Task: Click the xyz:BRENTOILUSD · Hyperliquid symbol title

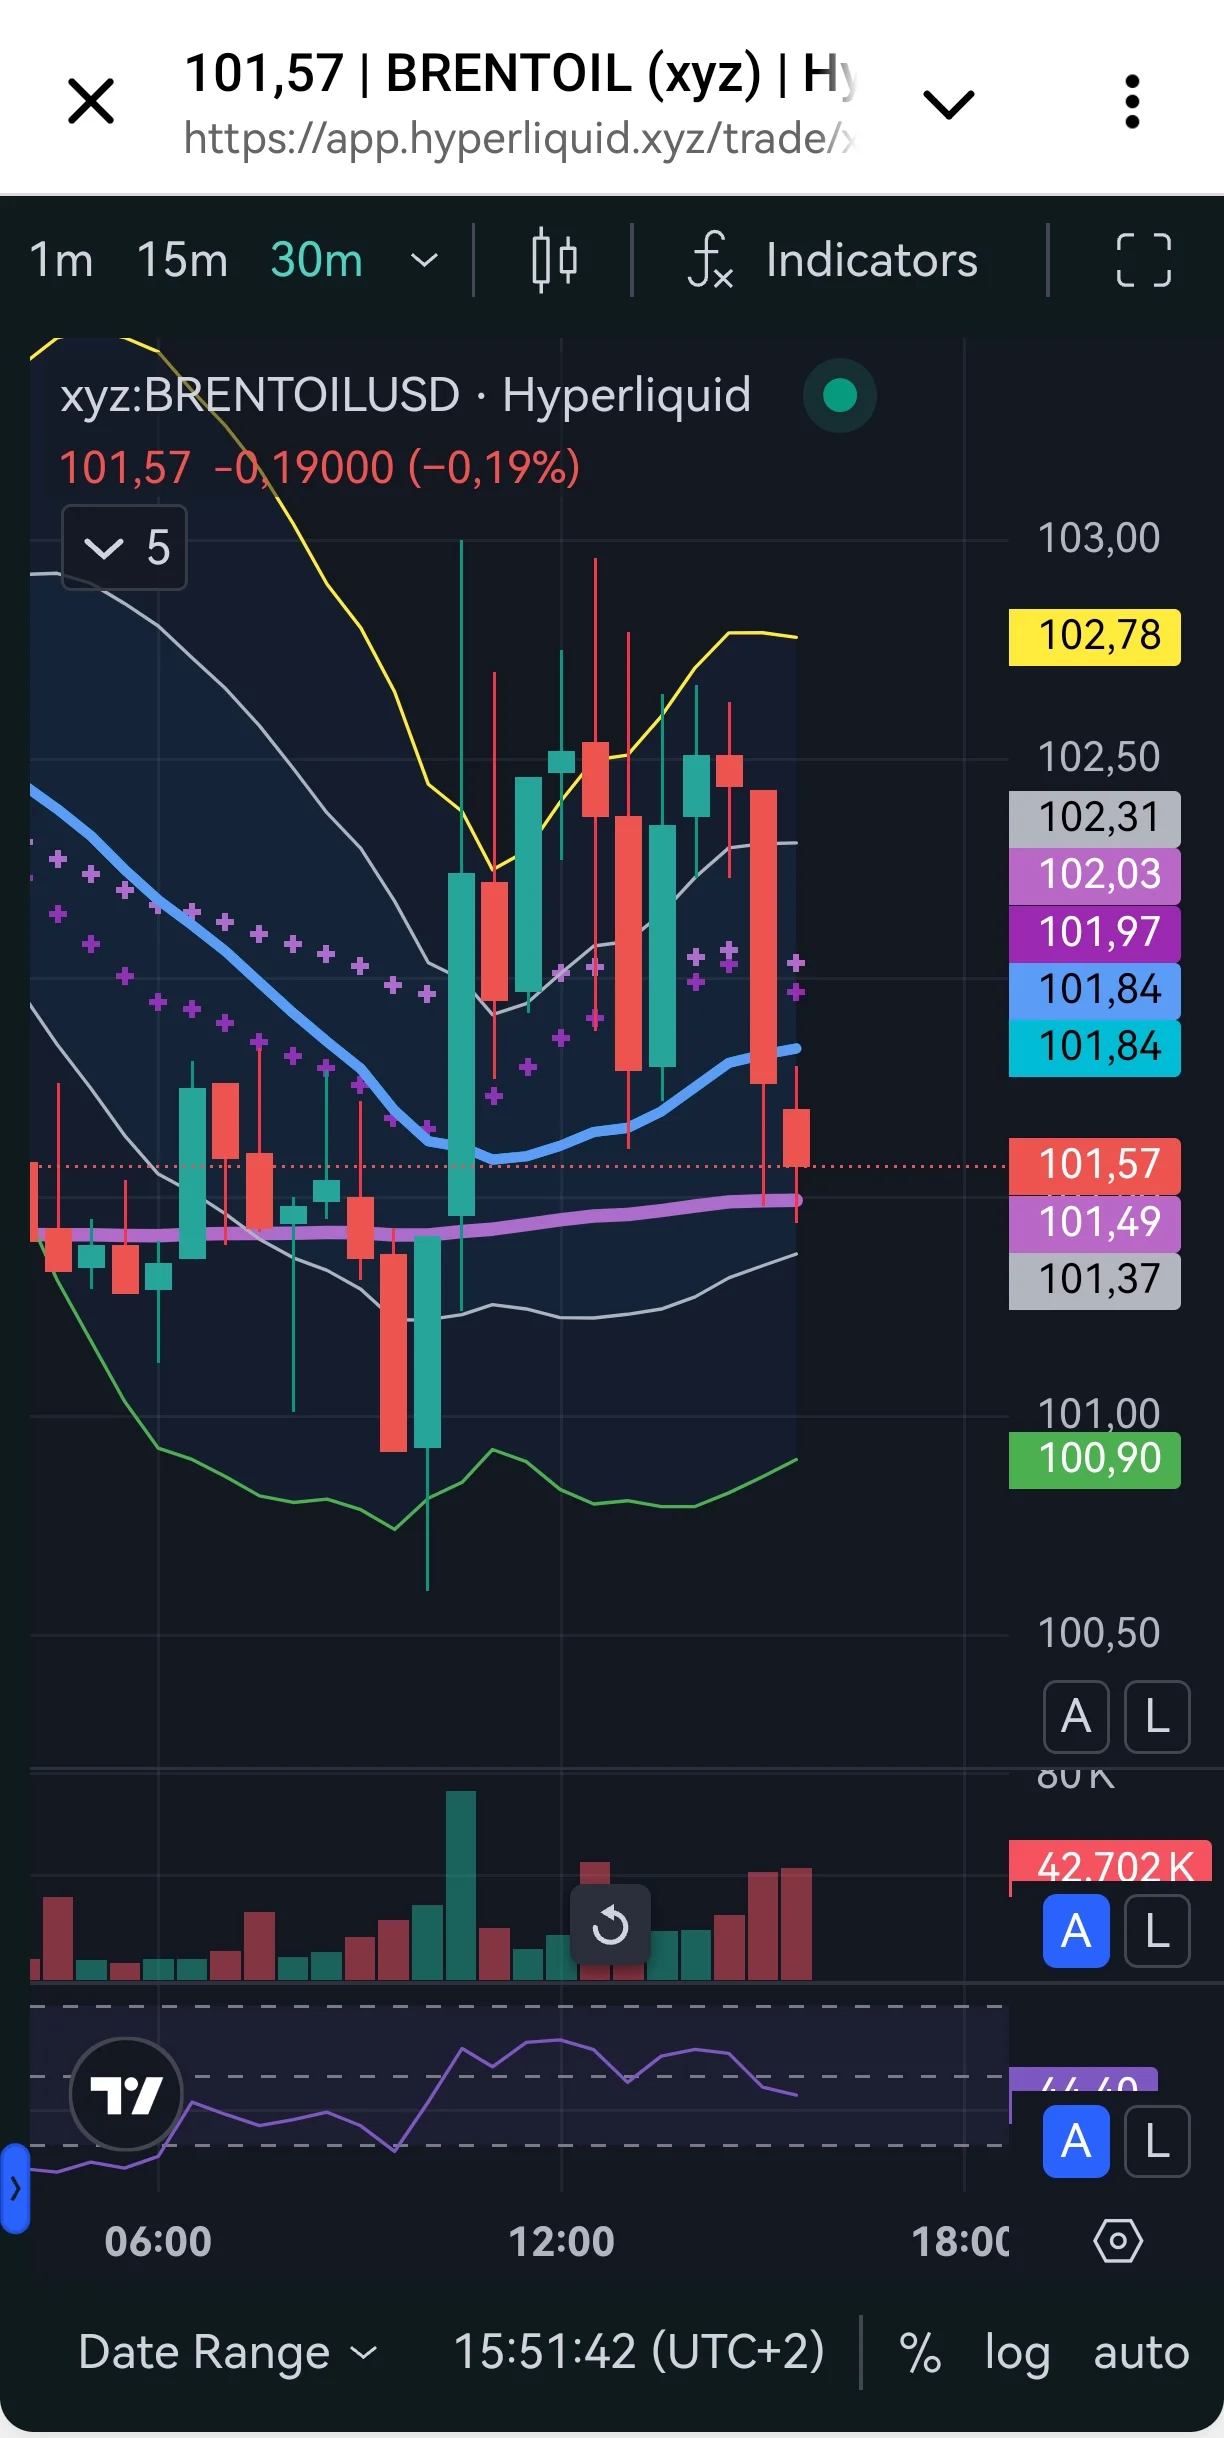Action: 405,395
